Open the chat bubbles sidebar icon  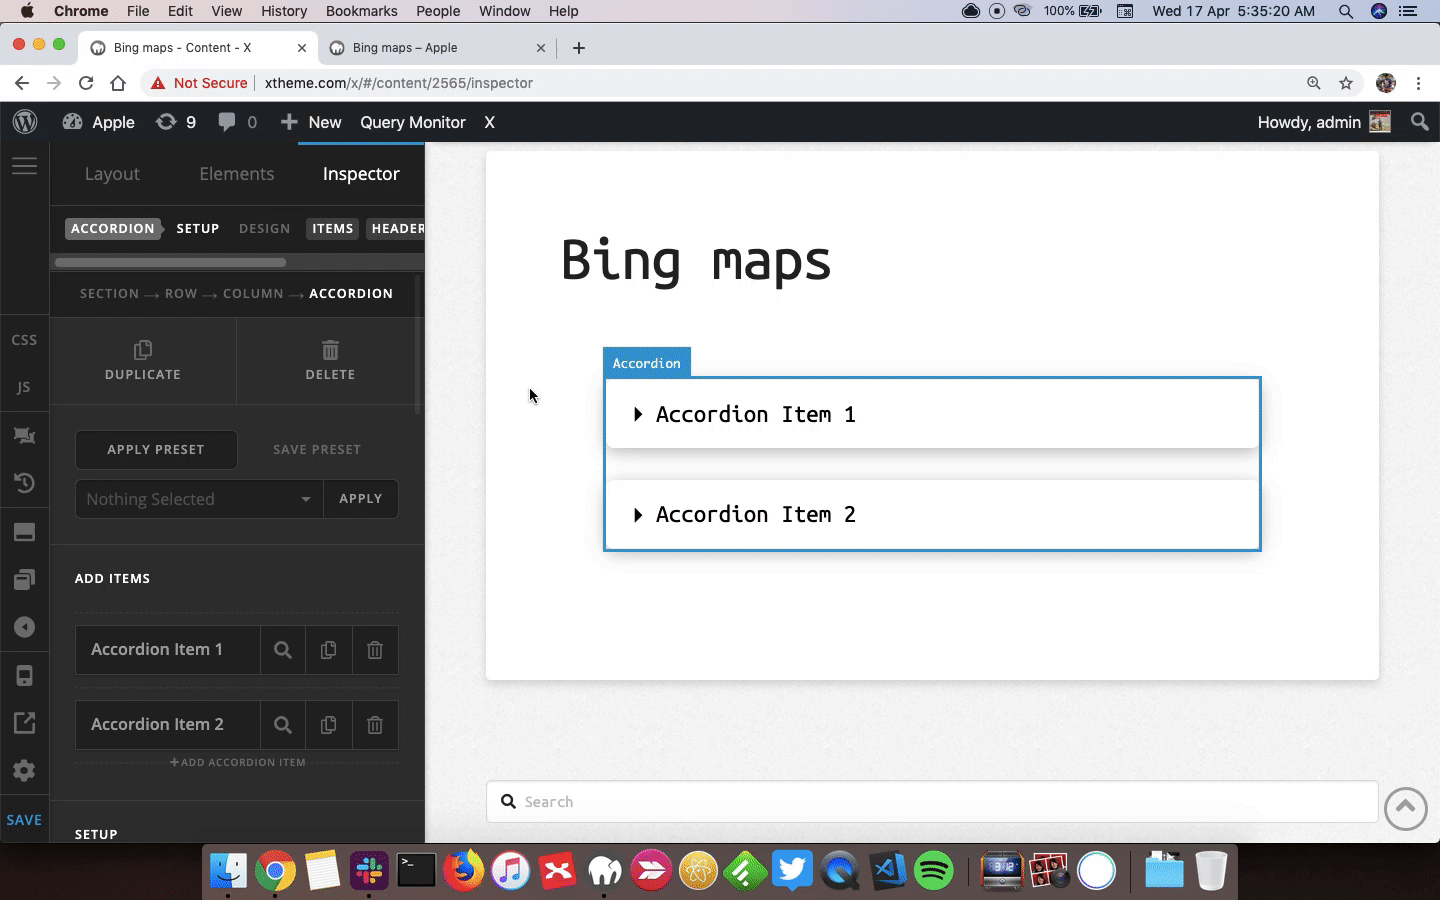24,435
